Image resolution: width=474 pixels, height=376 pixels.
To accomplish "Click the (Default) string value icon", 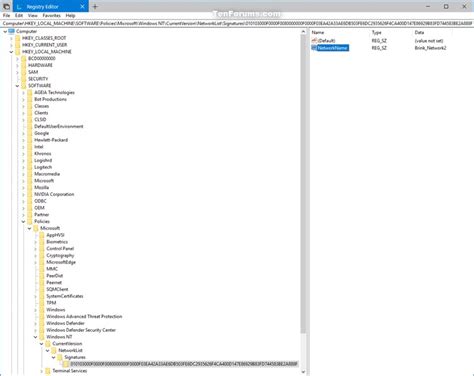I will (314, 41).
